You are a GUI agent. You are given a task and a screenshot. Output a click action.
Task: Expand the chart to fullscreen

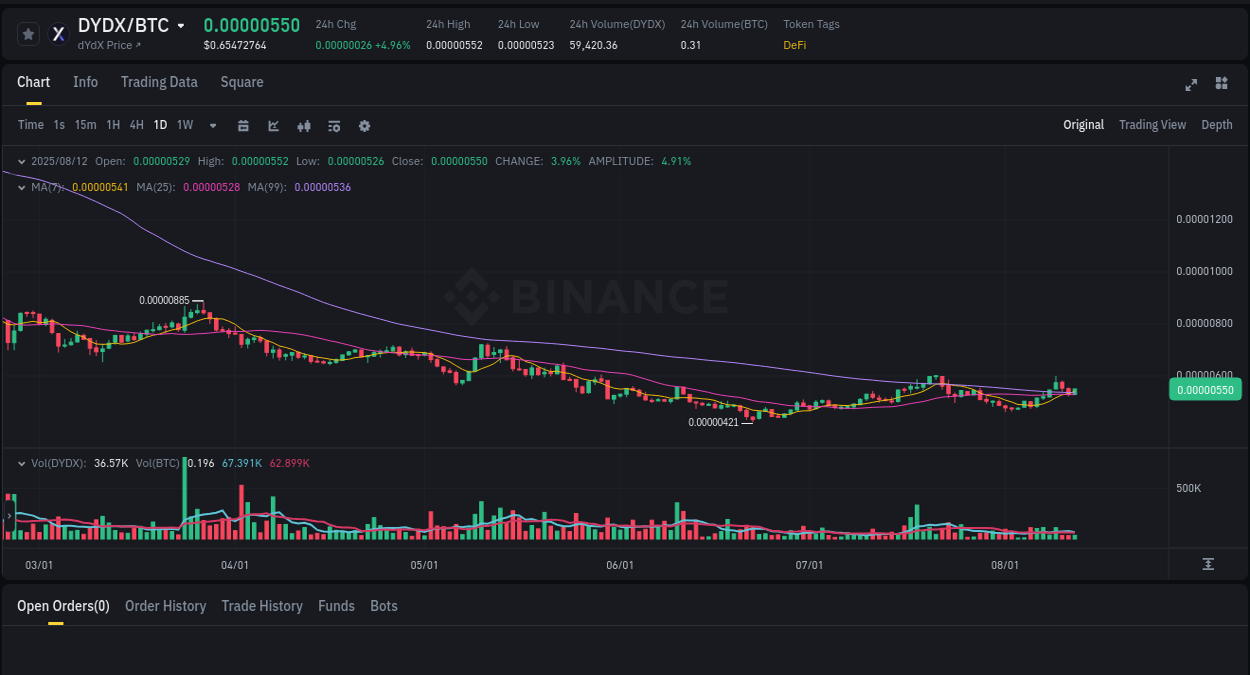coord(1191,85)
